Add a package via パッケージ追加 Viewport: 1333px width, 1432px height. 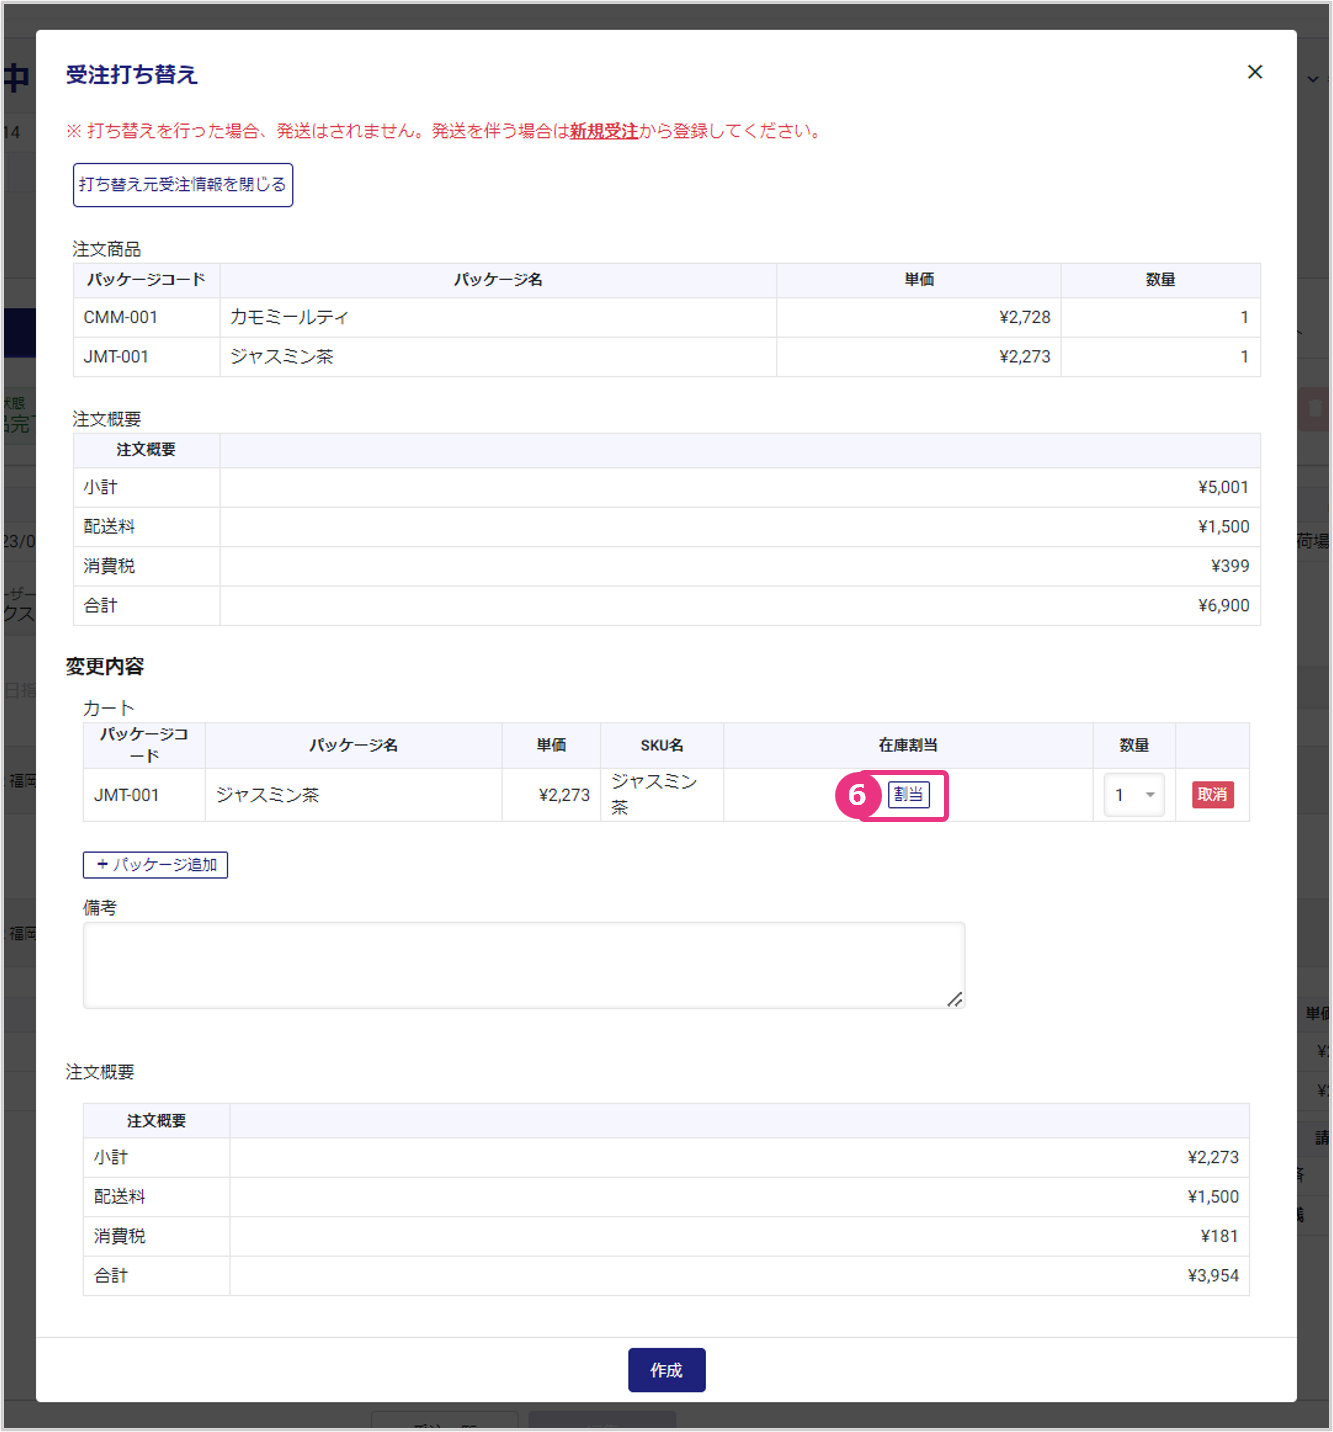pos(155,865)
